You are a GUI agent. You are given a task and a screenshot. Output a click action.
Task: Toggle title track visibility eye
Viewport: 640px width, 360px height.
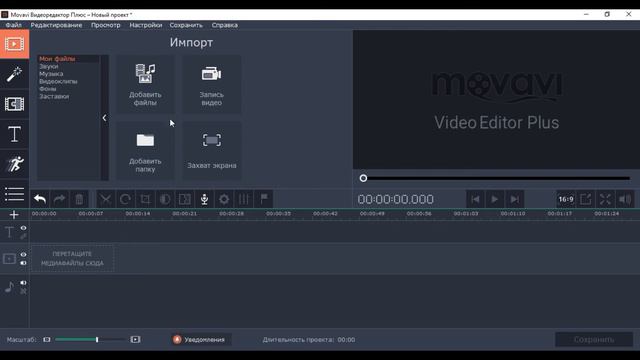23,228
